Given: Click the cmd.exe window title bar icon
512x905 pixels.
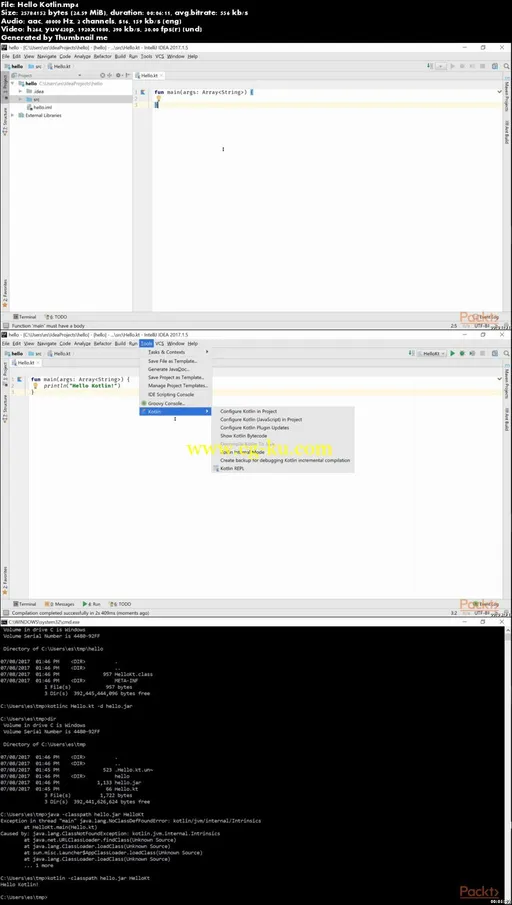Looking at the screenshot, I should (4, 622).
